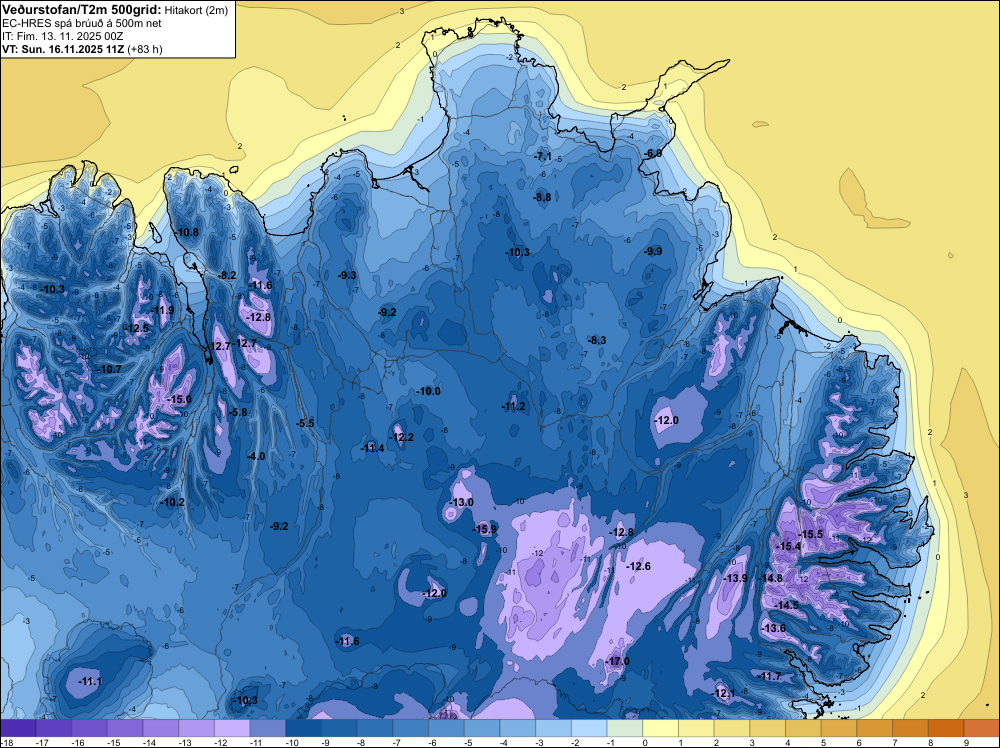Click the '-5.5' temperature value
The height and width of the screenshot is (748, 1000).
pyautogui.click(x=305, y=423)
